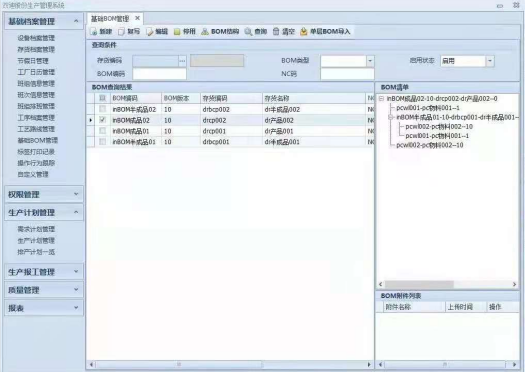Select the tree node inBOM半成品01-10-drbcp001
This screenshot has height=372, width=525.
coord(457,117)
